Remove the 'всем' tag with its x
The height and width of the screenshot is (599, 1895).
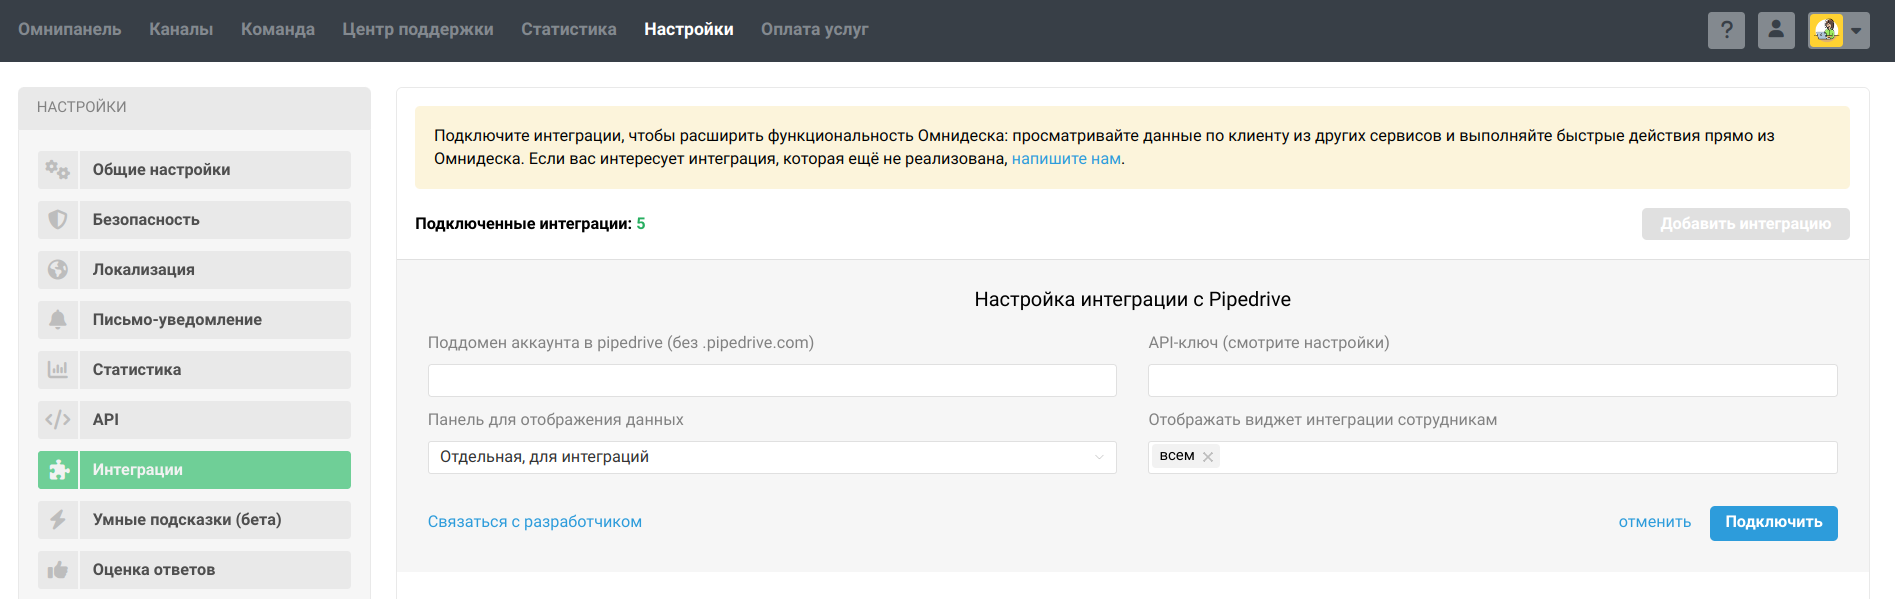(1208, 457)
